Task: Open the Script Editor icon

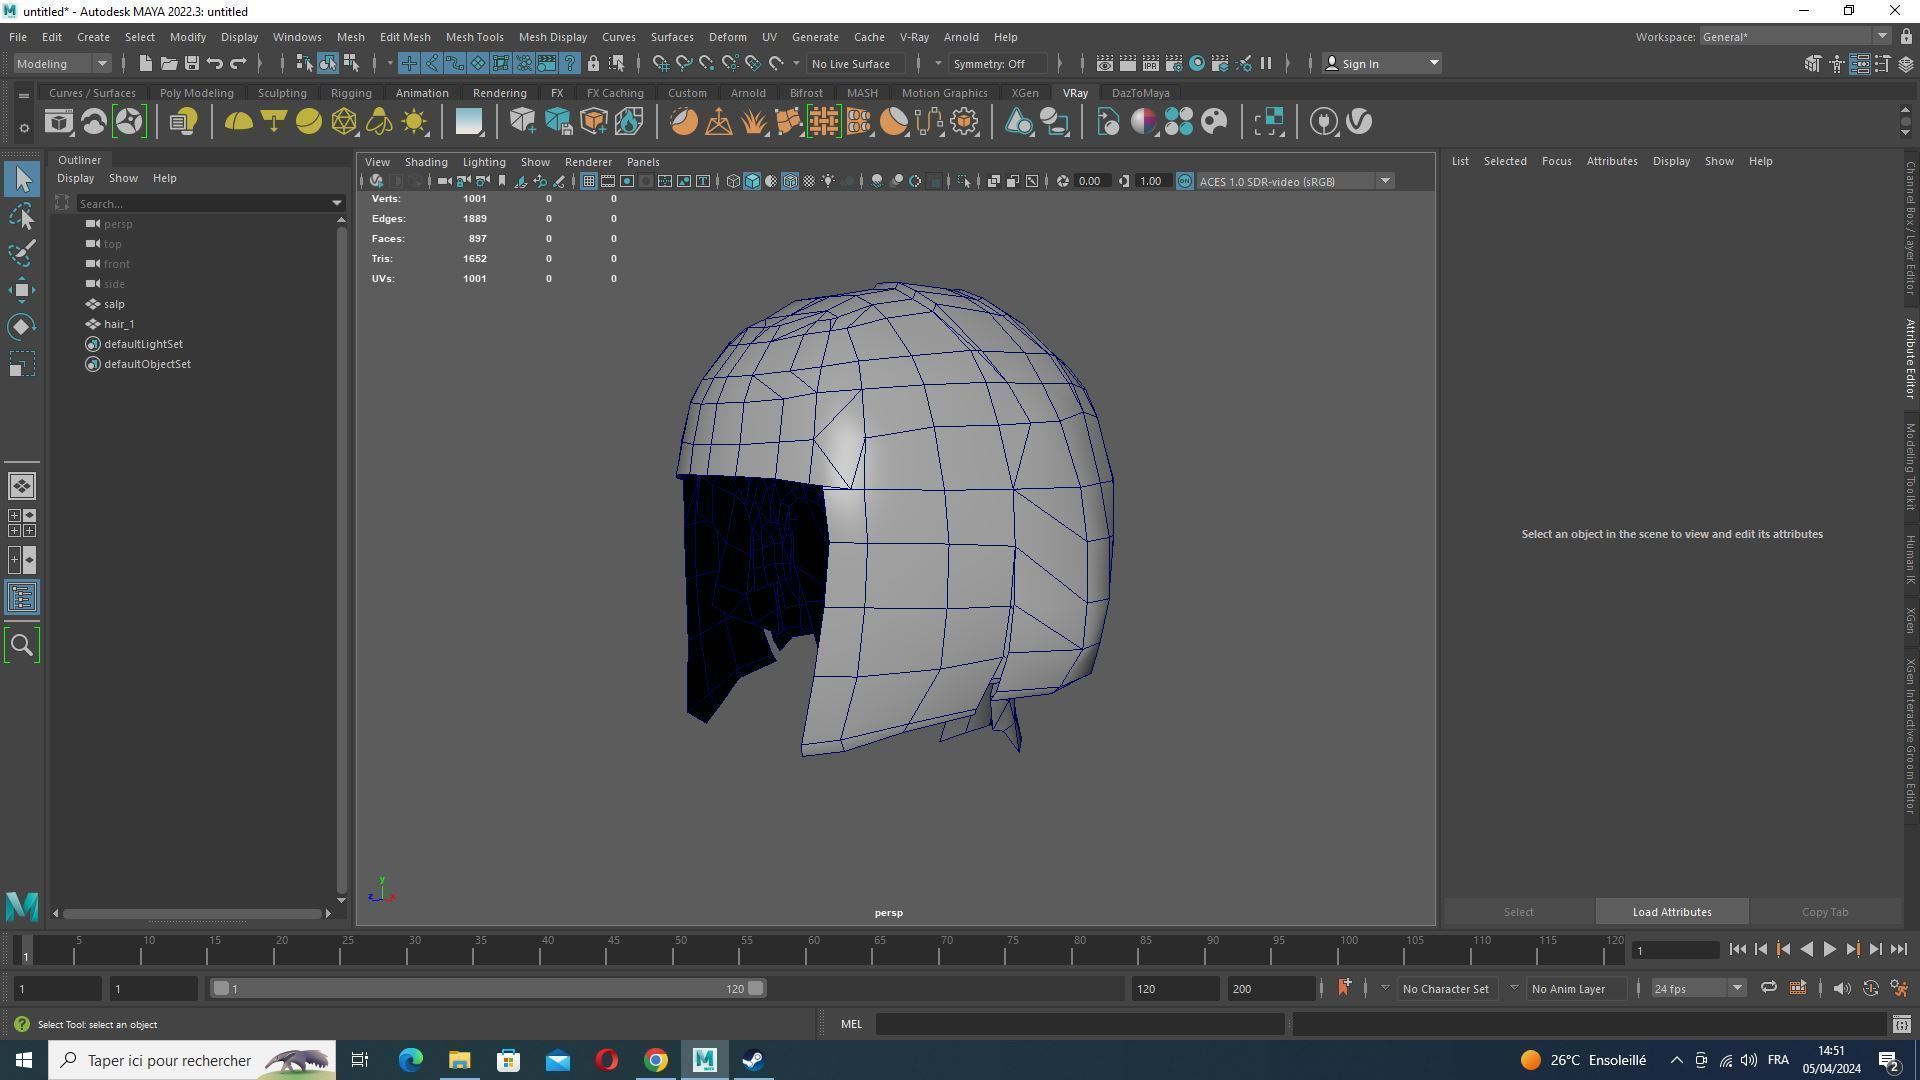Action: [x=1901, y=1024]
